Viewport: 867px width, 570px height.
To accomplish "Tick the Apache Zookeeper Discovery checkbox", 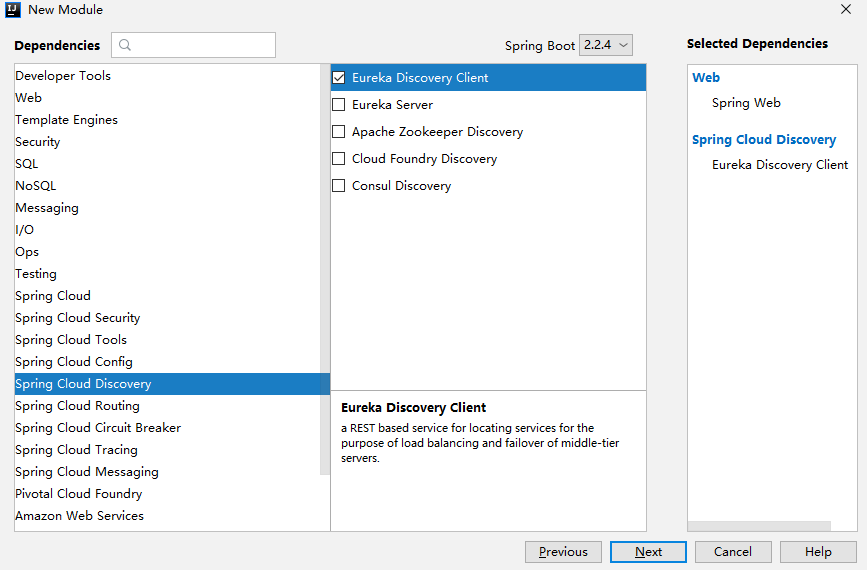I will 338,132.
